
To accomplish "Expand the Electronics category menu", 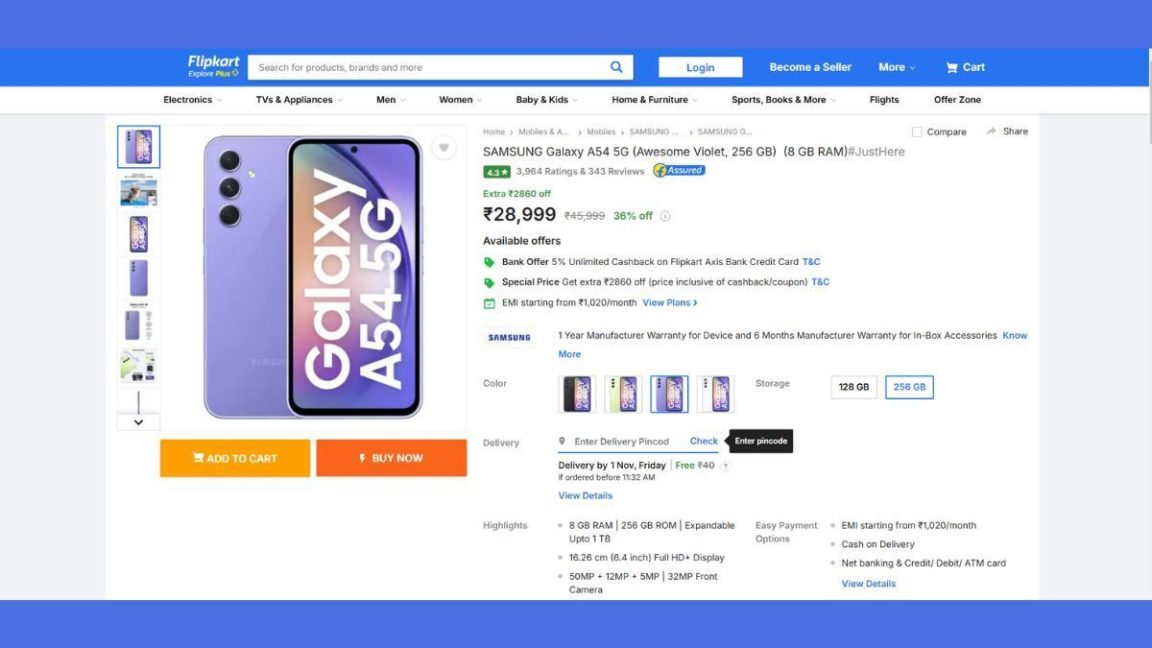I will pos(192,100).
